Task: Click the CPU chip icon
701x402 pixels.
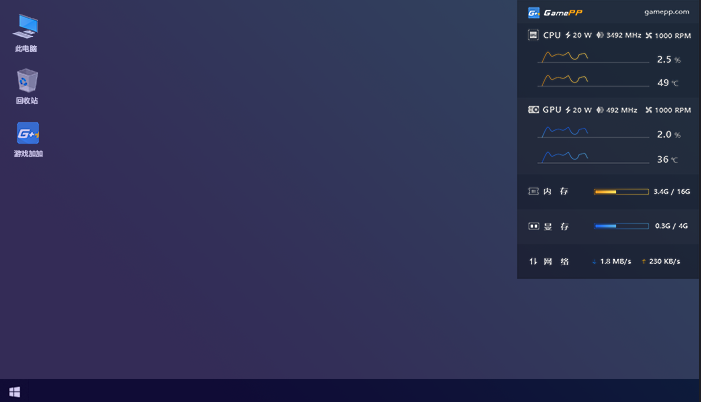Action: (534, 35)
